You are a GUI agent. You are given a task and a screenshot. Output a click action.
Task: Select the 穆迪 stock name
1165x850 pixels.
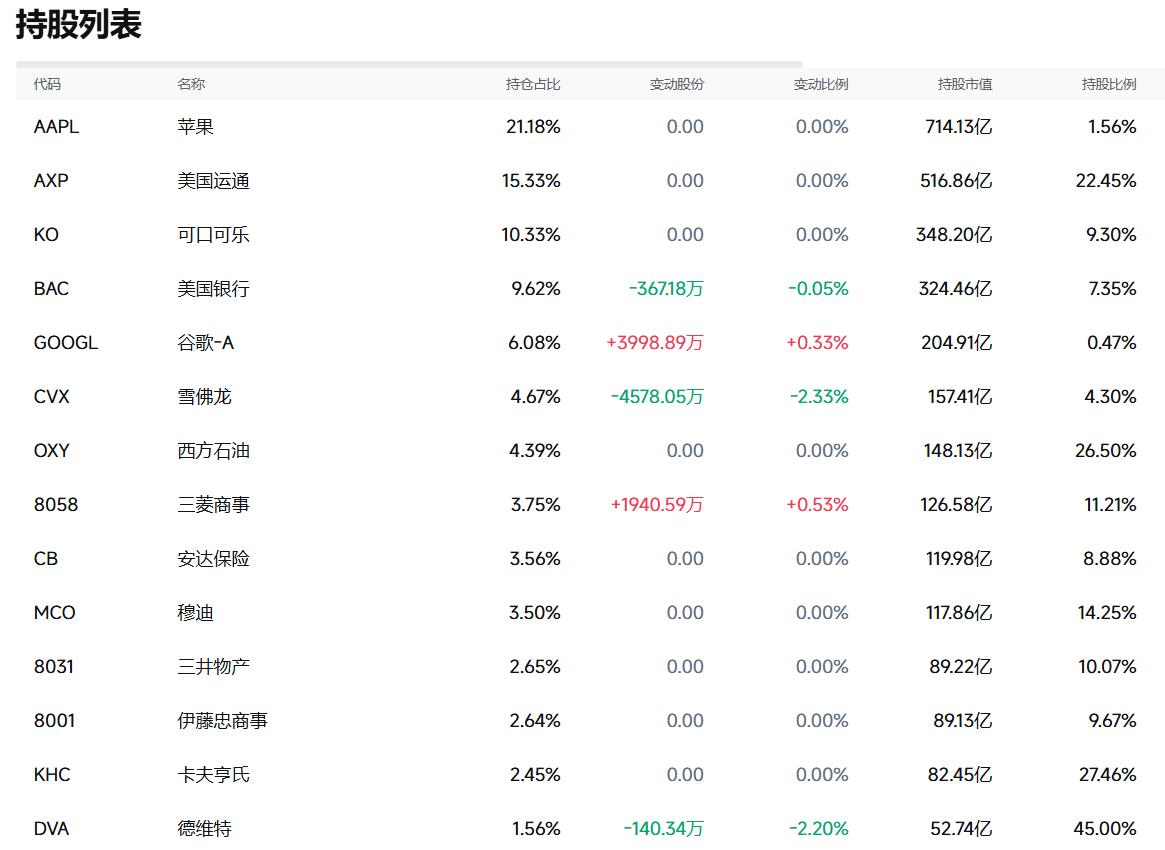click(195, 613)
